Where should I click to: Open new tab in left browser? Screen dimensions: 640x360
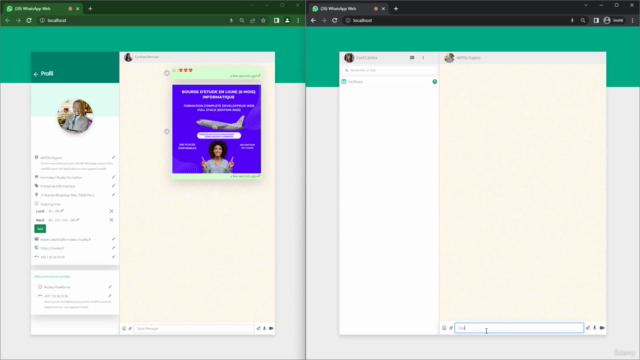(x=90, y=9)
